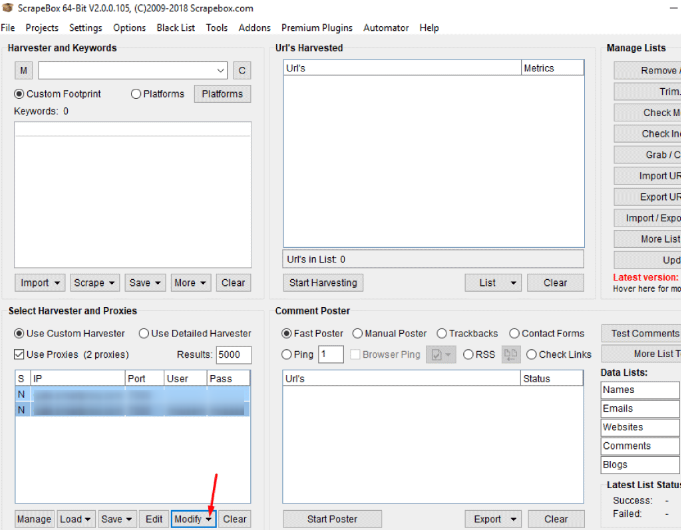Click the Test Comments button
The image size is (681, 530).
click(x=641, y=333)
